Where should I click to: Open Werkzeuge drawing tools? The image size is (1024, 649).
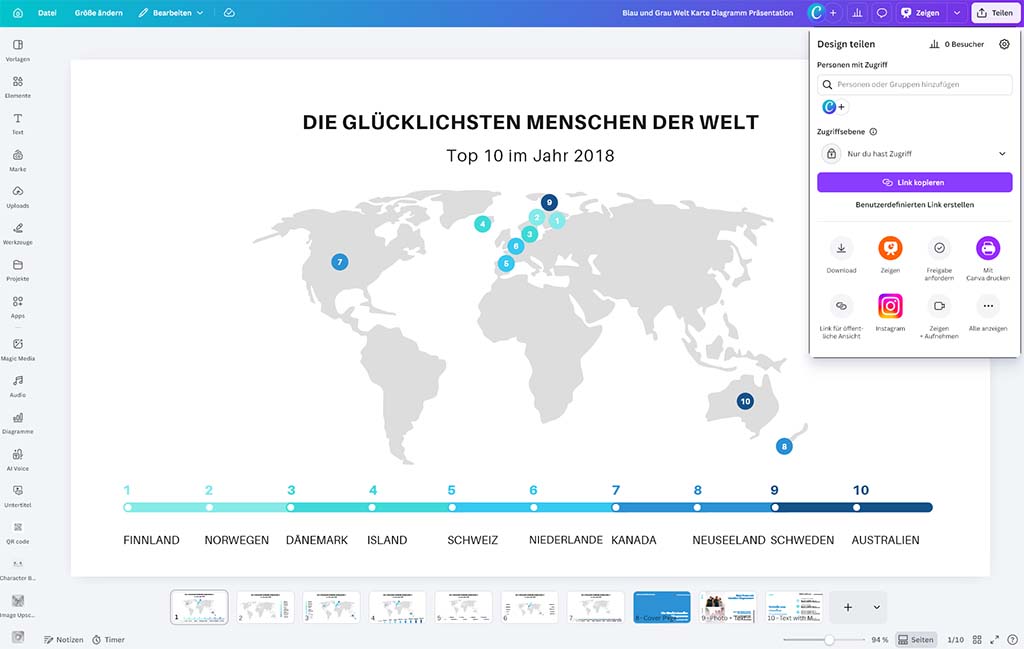18,234
